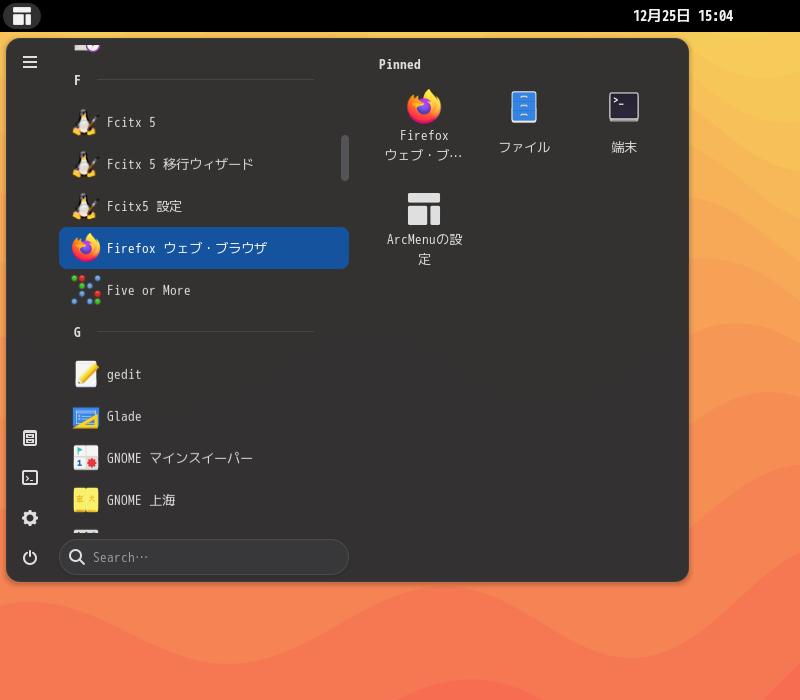Start the Five or More game
Screen dimensions: 800x700
[204, 290]
